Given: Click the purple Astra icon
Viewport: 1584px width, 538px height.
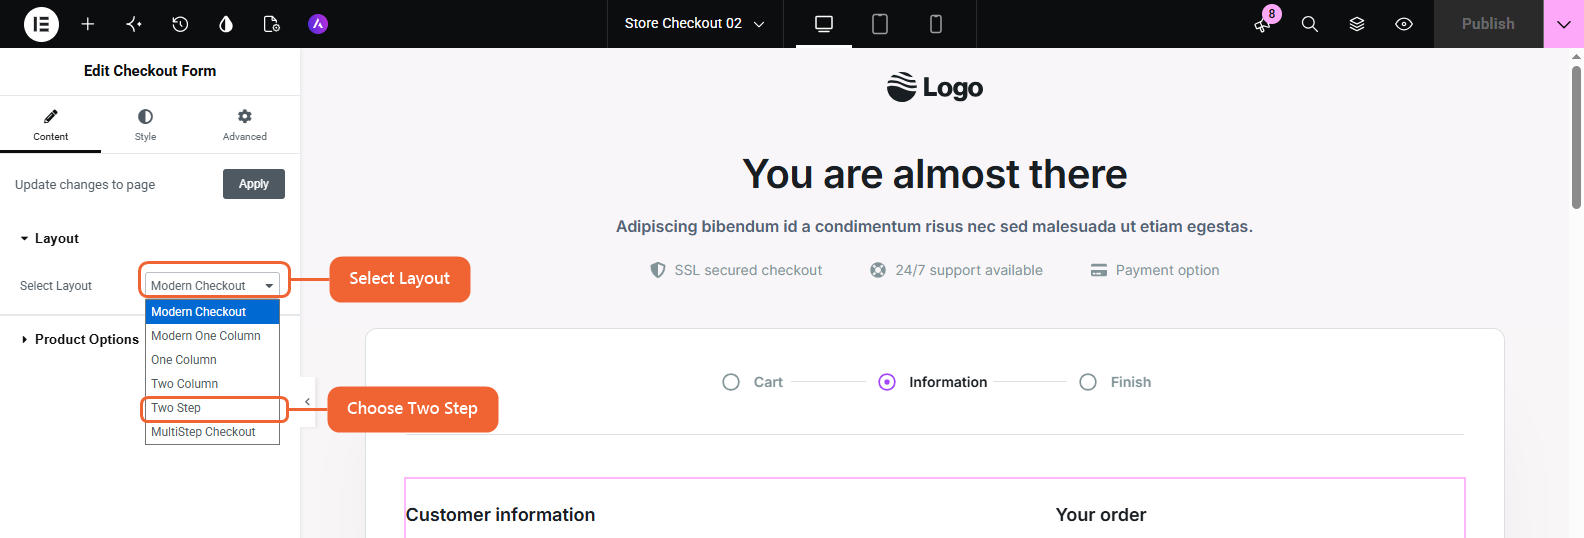Looking at the screenshot, I should pos(318,24).
